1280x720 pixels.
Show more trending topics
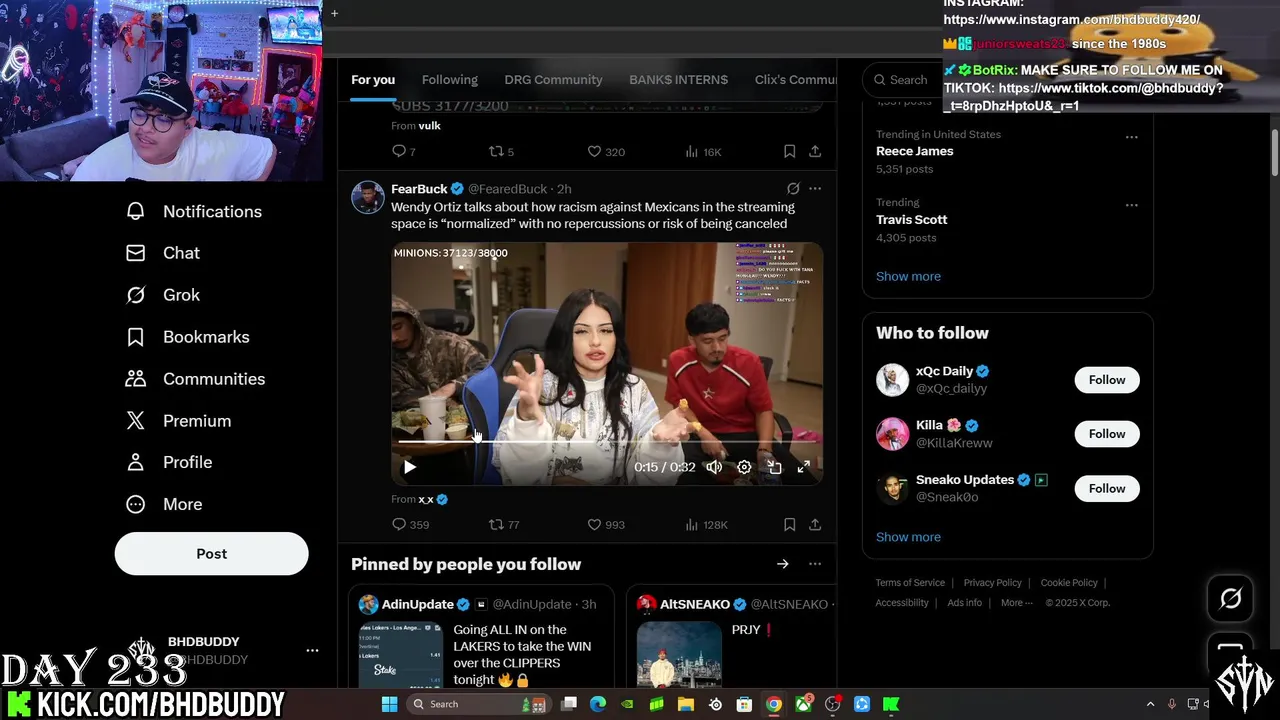coord(908,276)
